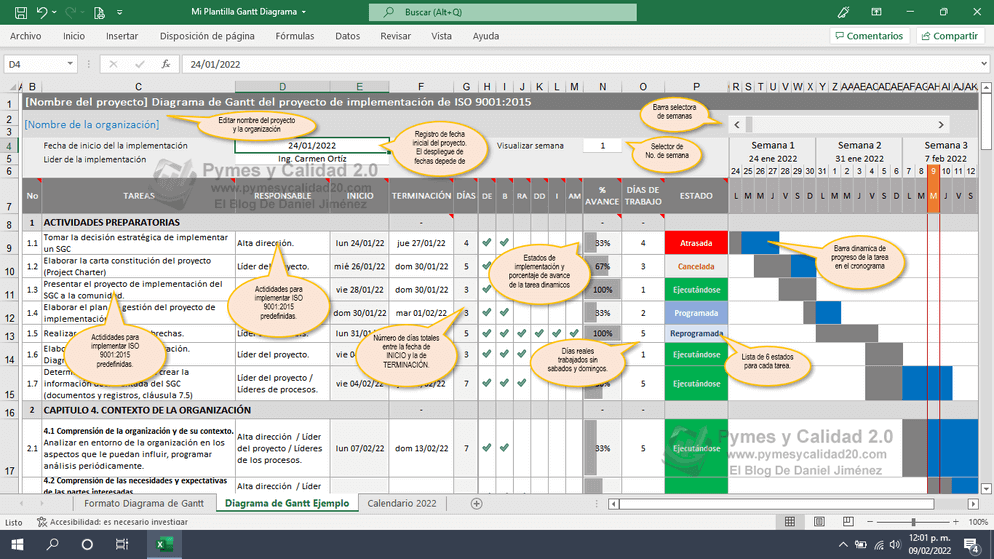Click the vertical scrollbar down arrow
The height and width of the screenshot is (559, 994).
coord(986,489)
